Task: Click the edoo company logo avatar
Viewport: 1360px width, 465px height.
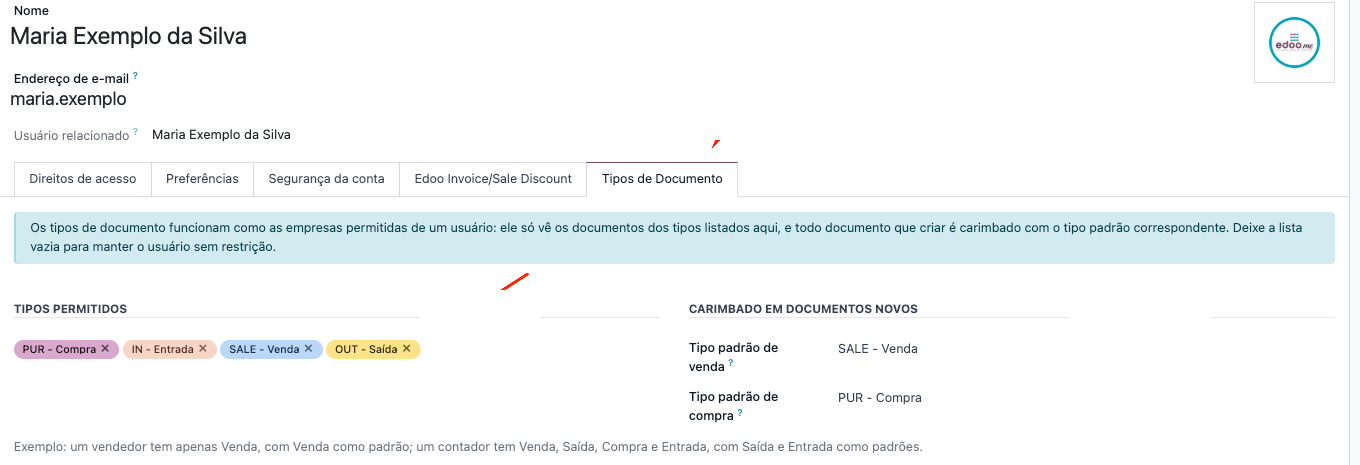Action: [x=1294, y=42]
